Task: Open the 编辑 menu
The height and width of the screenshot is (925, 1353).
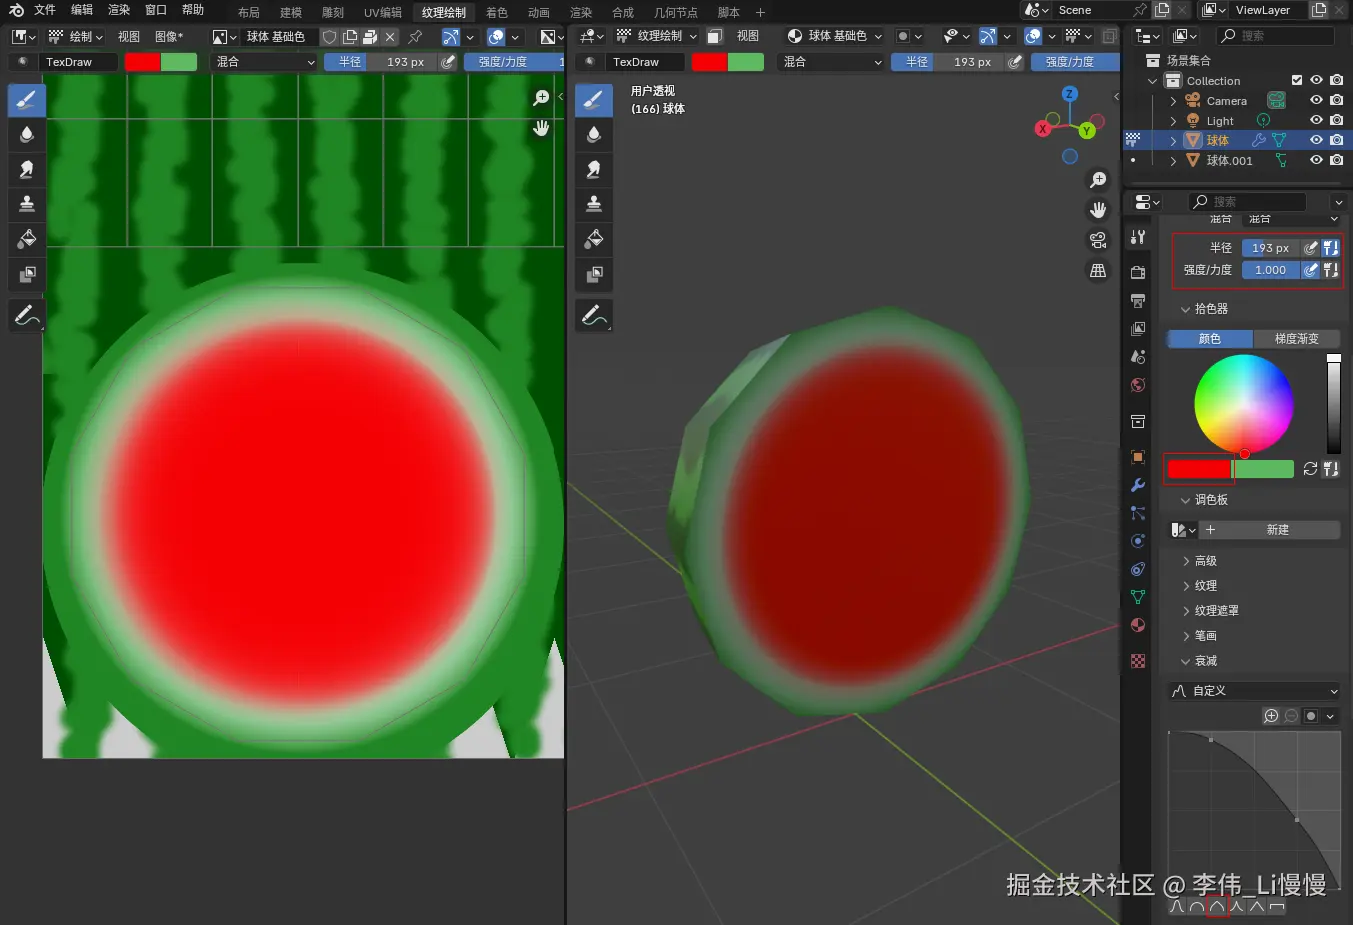Action: (x=82, y=10)
